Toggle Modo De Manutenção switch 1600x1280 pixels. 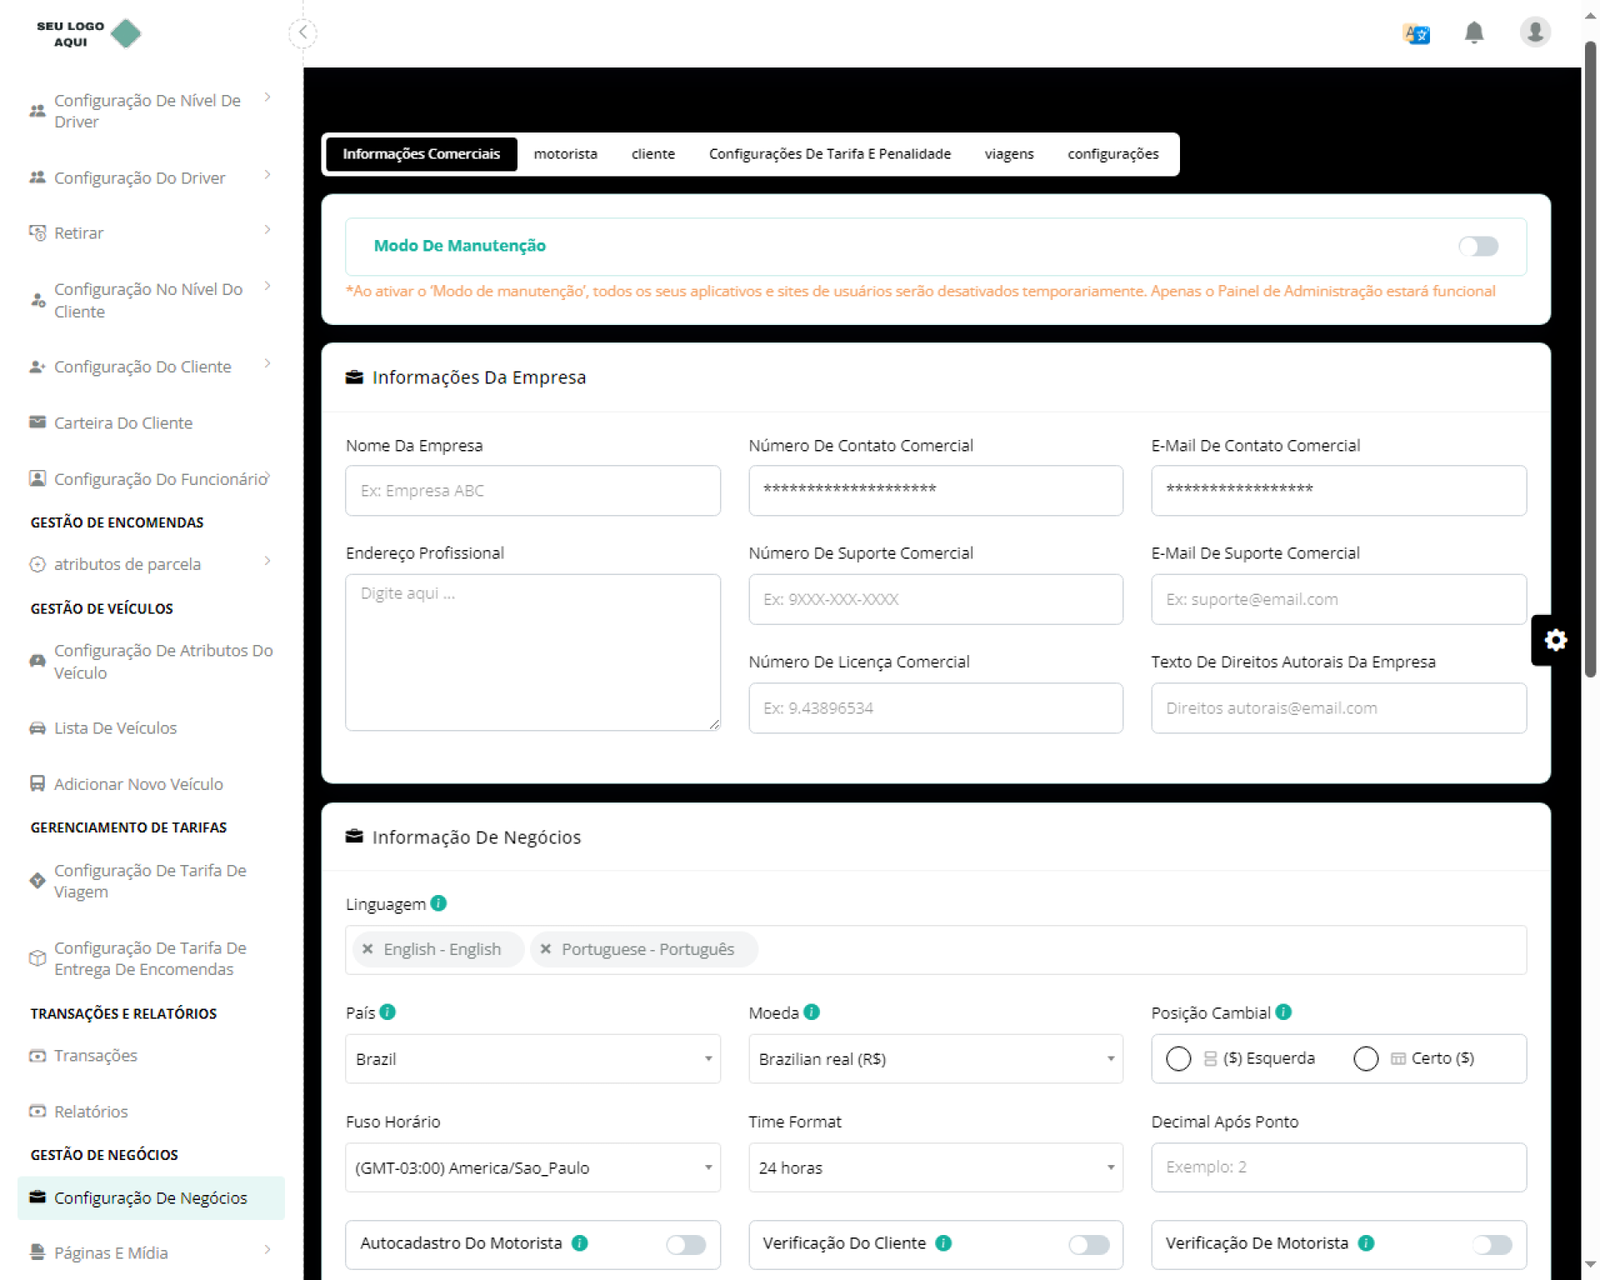[x=1477, y=246]
